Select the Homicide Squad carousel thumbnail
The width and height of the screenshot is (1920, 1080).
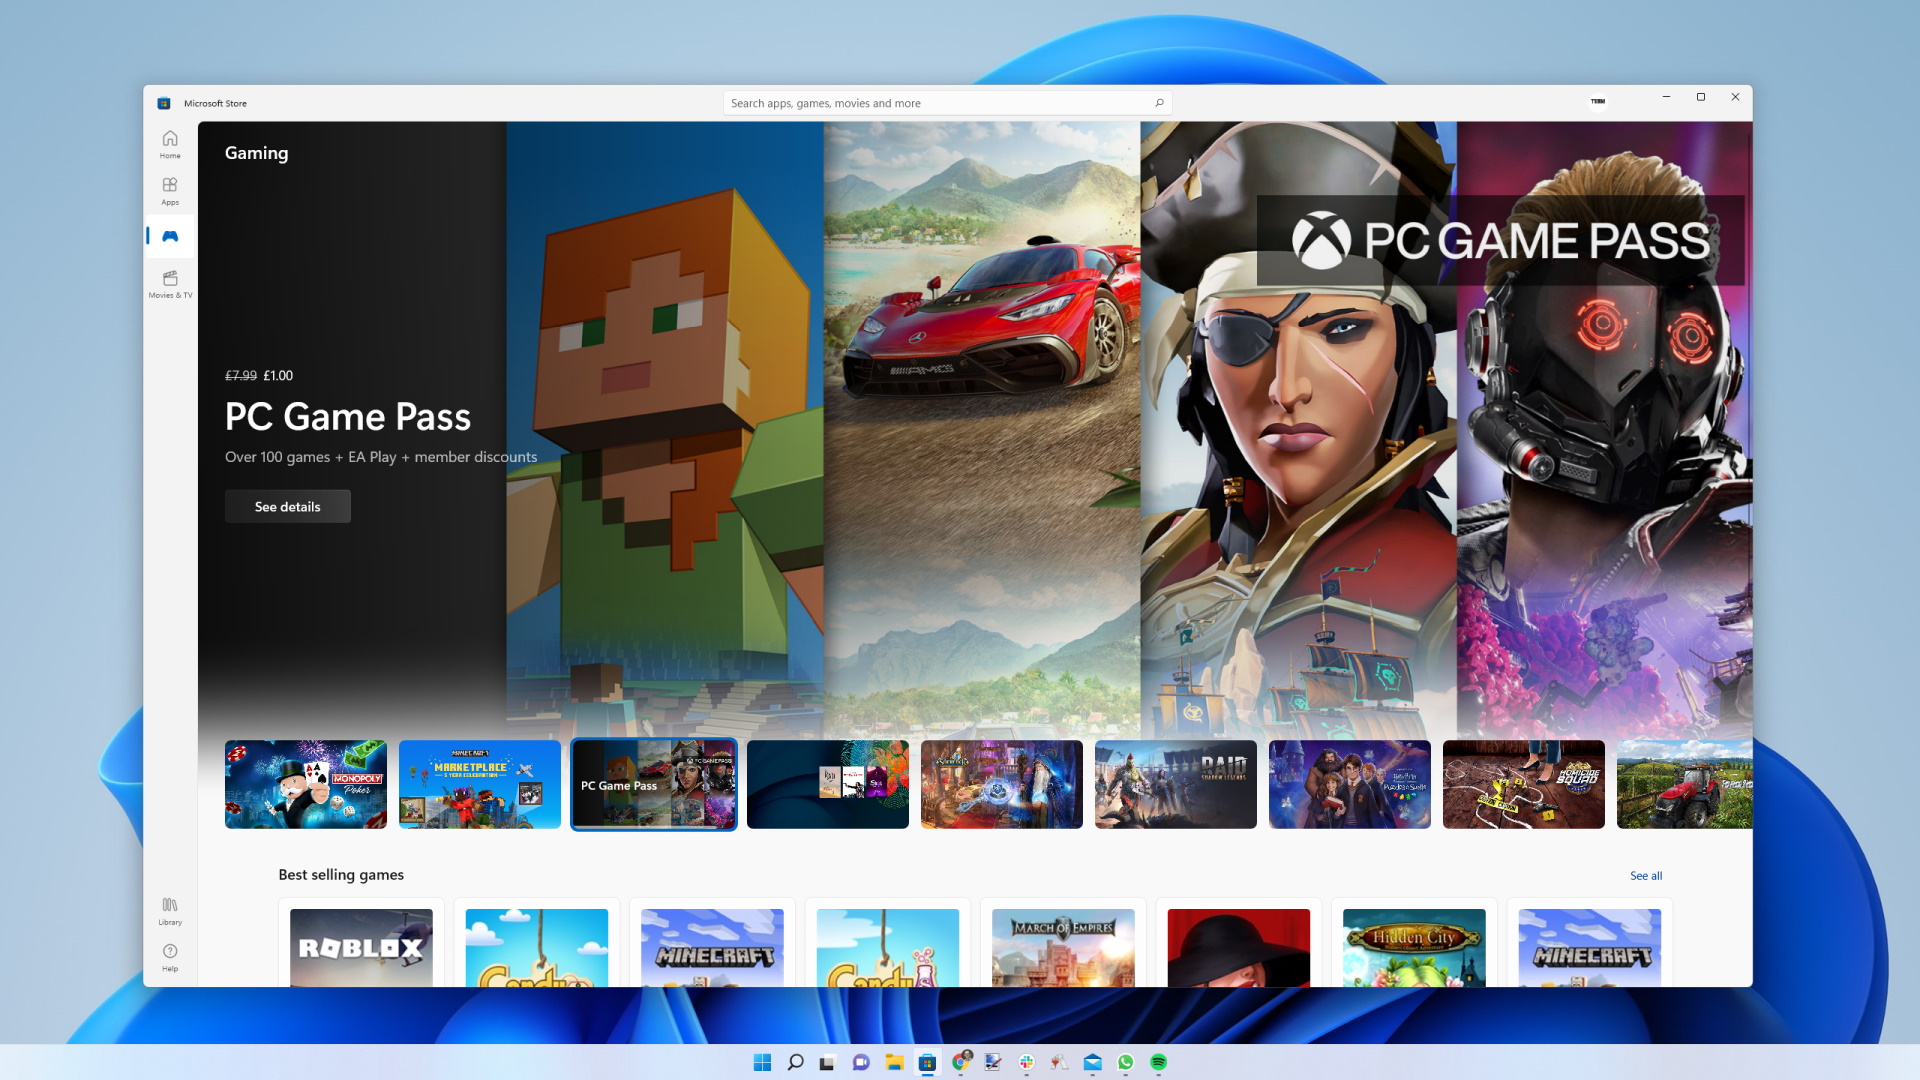click(1524, 785)
